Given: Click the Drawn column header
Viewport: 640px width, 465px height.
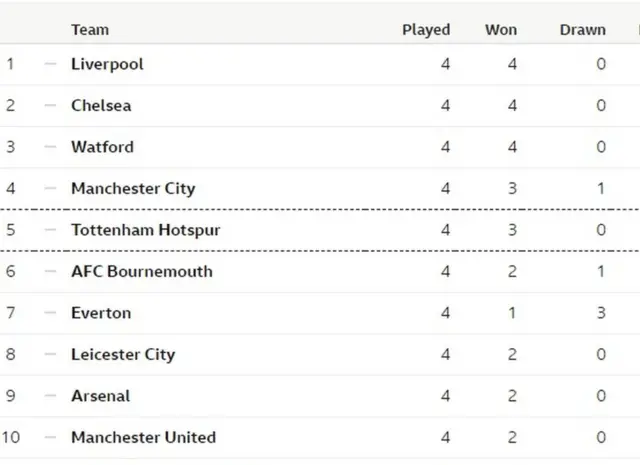Looking at the screenshot, I should (x=582, y=30).
